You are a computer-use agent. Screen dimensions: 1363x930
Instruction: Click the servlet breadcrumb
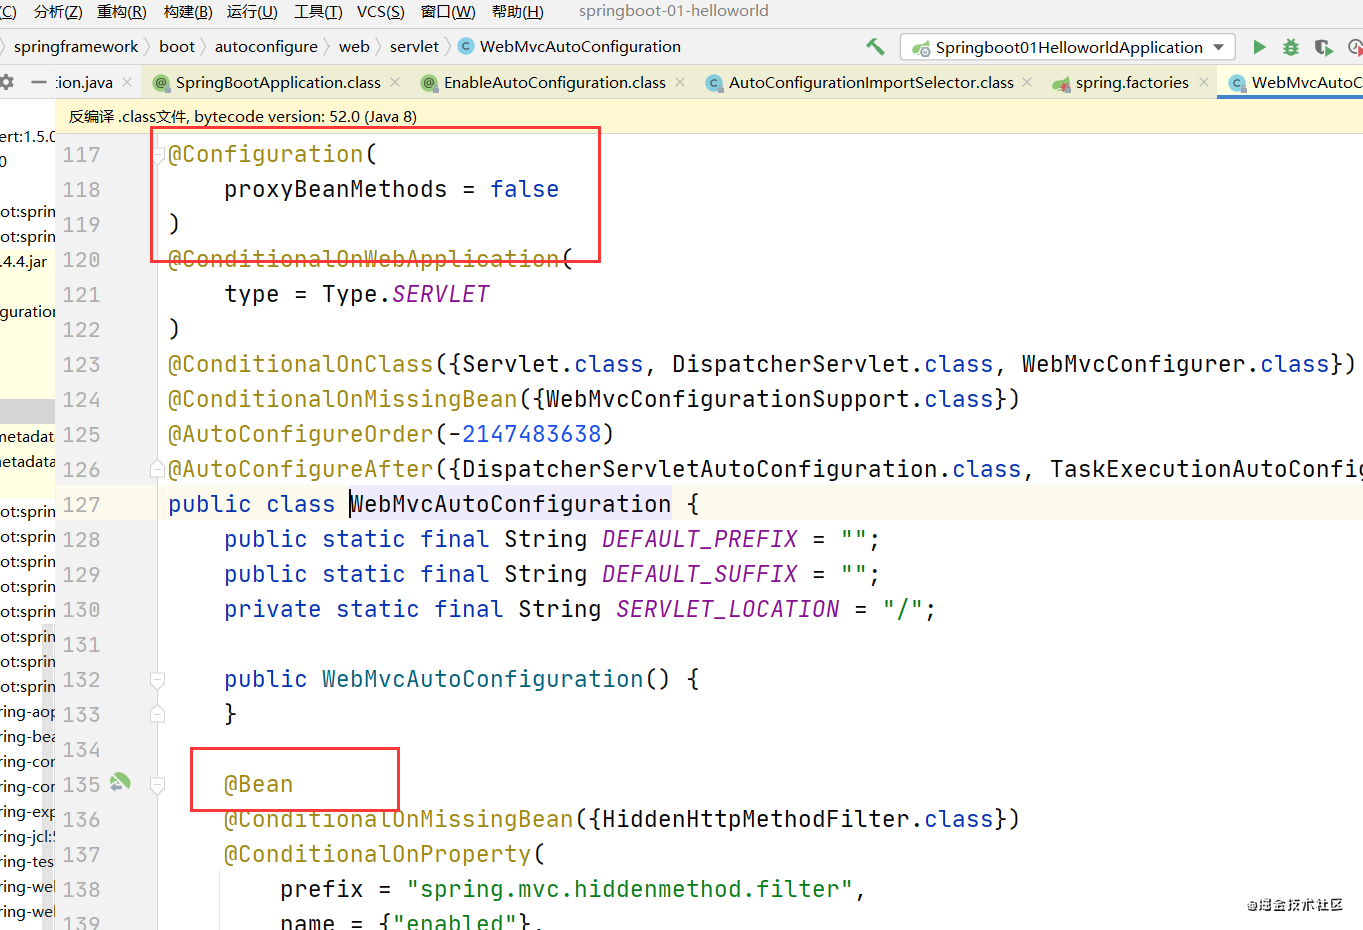pos(414,46)
